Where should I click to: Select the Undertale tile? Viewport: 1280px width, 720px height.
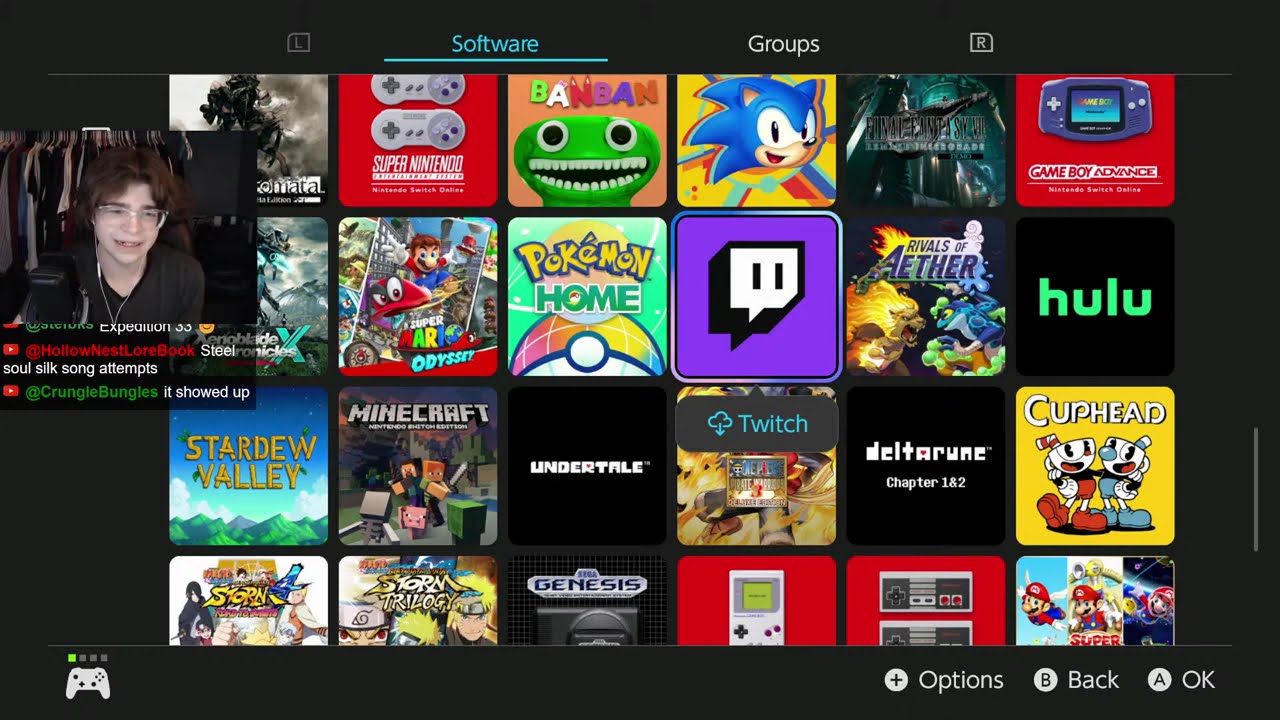(x=587, y=466)
